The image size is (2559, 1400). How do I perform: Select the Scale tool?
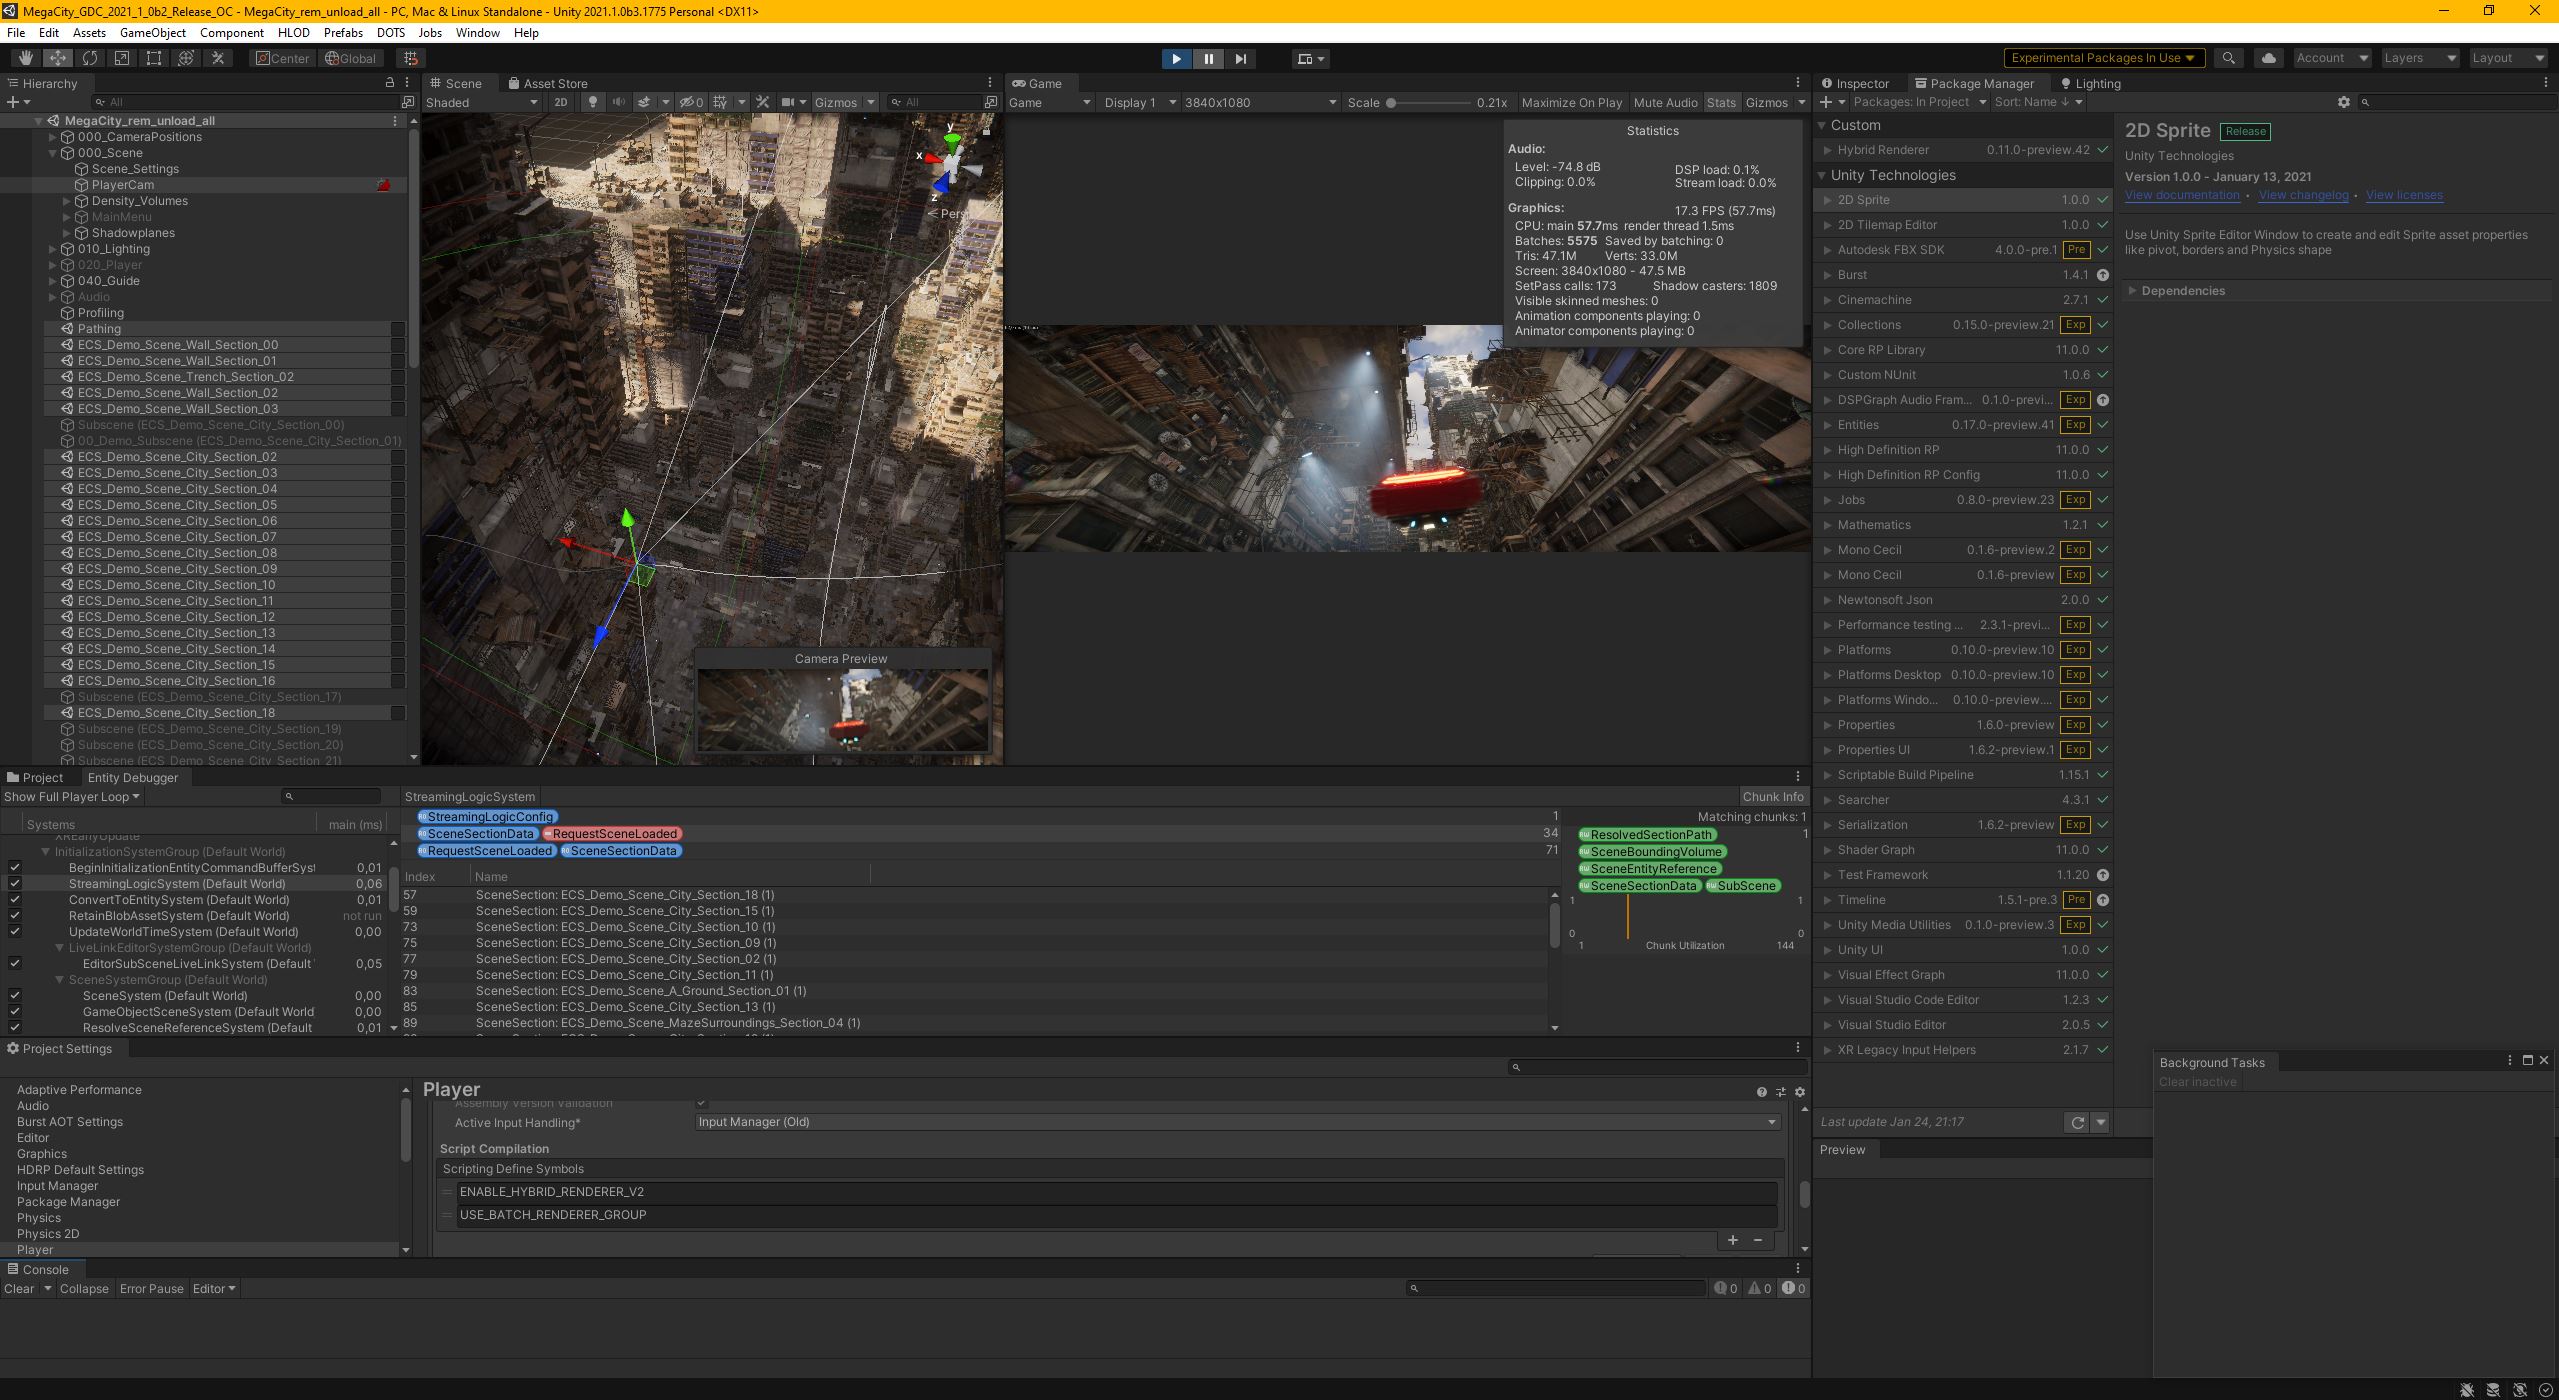[121, 58]
